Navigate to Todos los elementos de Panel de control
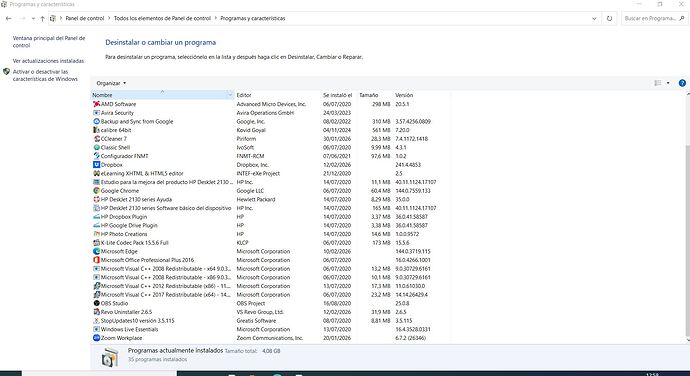Viewport: 690px width, 376px height. click(x=162, y=18)
